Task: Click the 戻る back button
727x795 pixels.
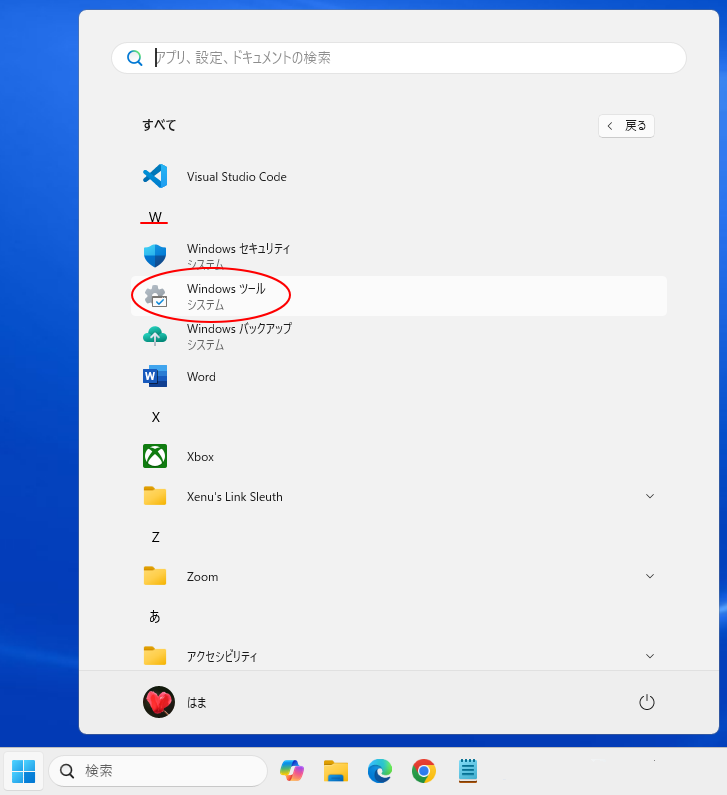Action: [626, 126]
